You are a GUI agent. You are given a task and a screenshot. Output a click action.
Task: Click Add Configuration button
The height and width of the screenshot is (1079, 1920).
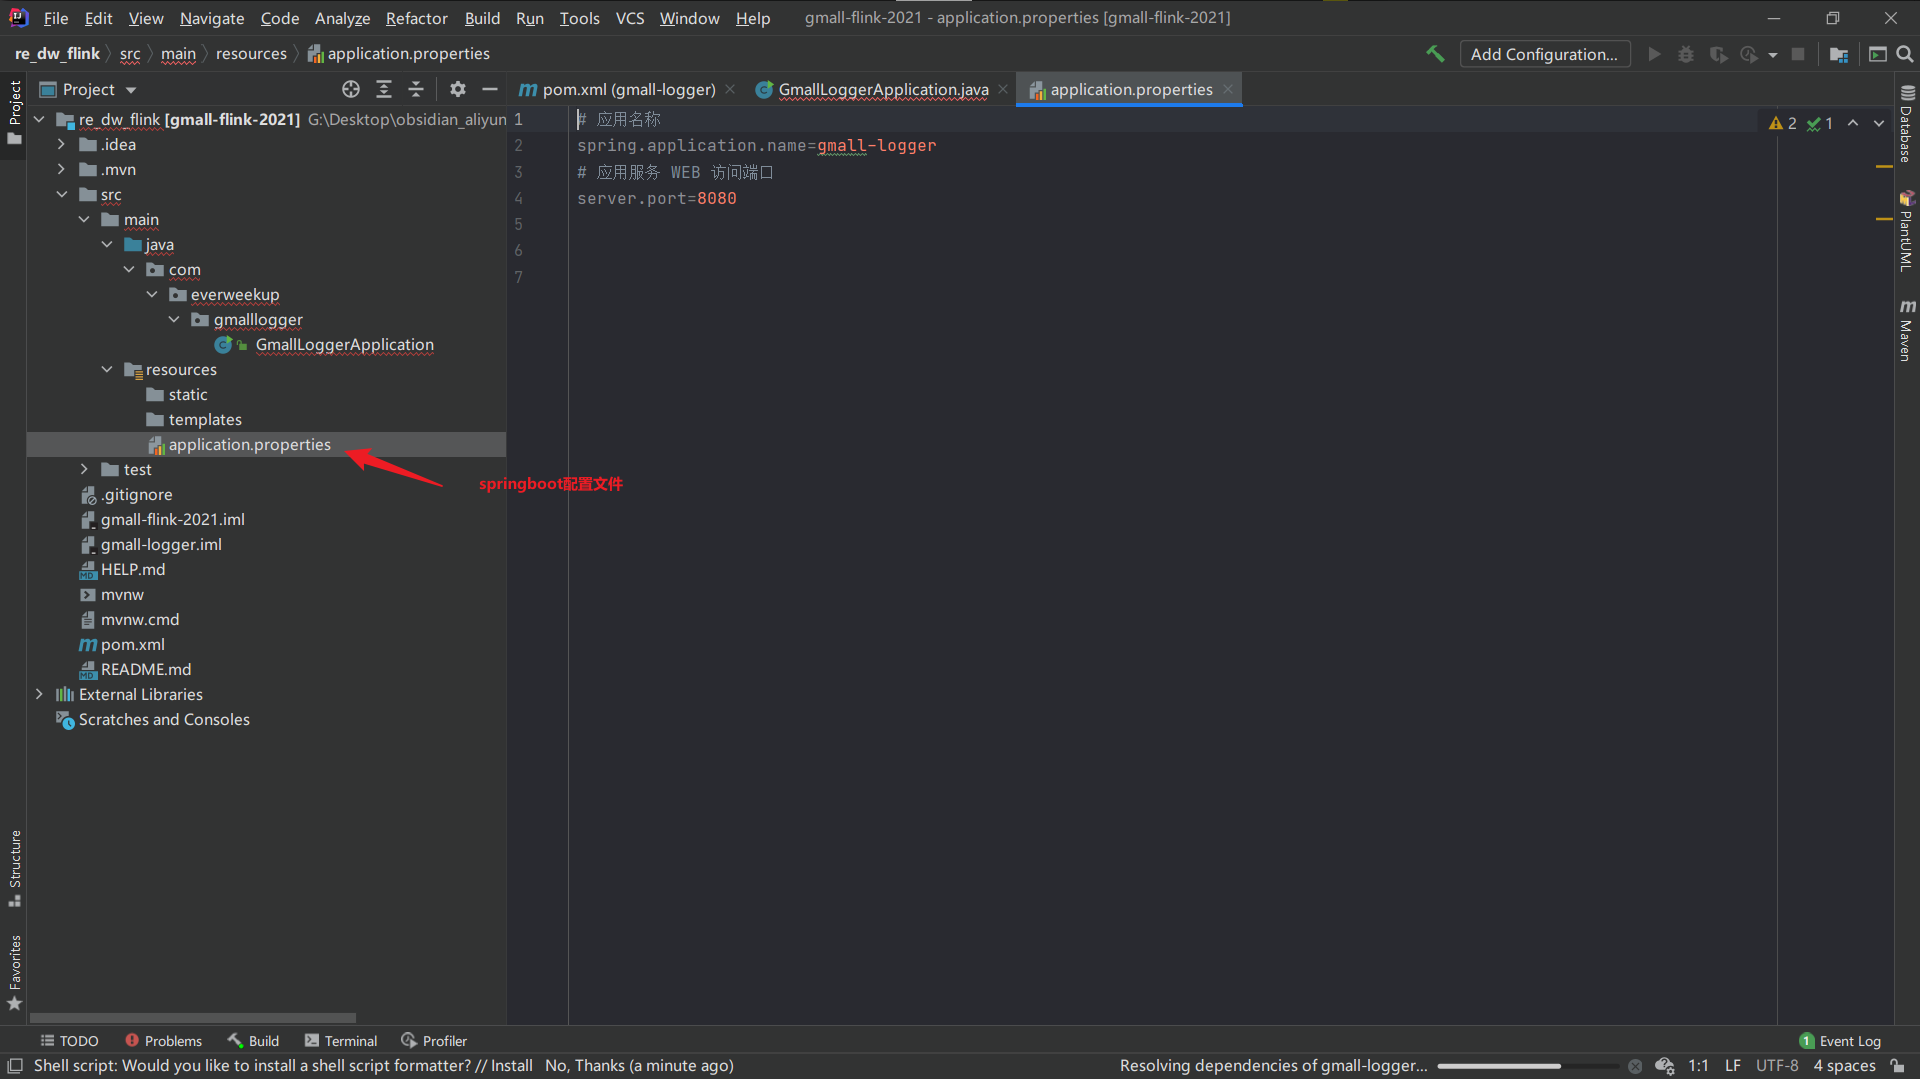(1545, 54)
